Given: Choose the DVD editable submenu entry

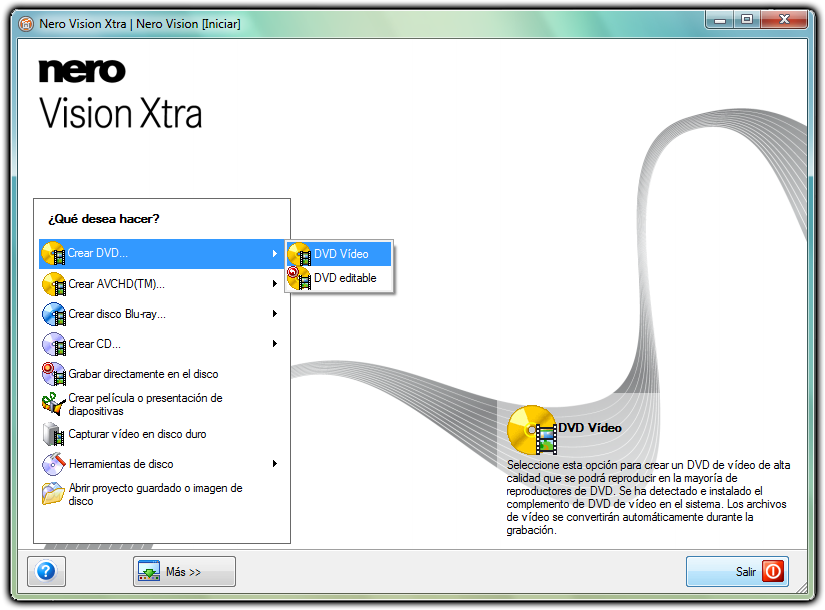Looking at the screenshot, I should click(x=339, y=278).
